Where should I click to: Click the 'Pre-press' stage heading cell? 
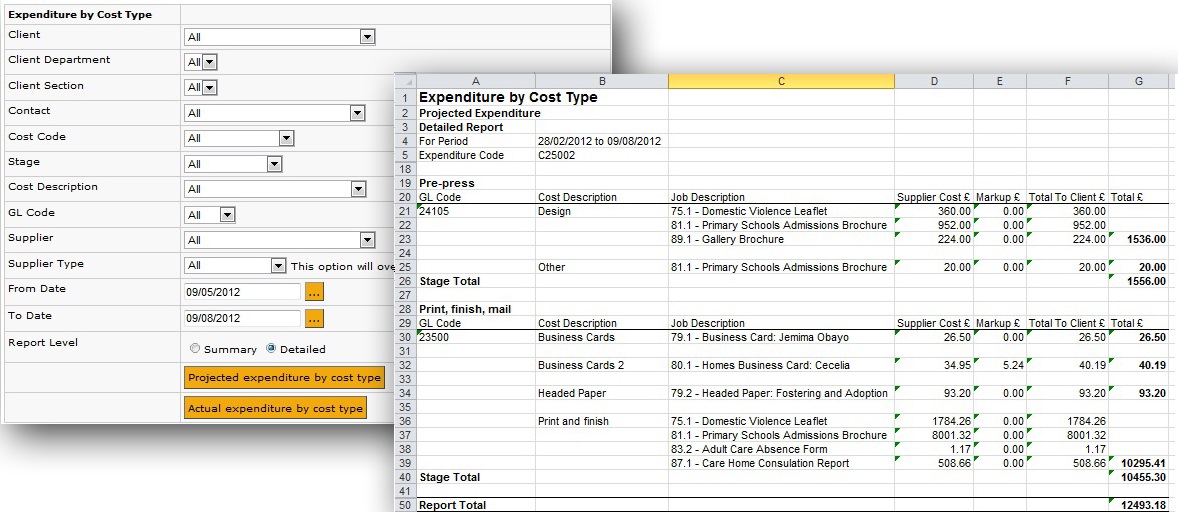pyautogui.click(x=446, y=183)
